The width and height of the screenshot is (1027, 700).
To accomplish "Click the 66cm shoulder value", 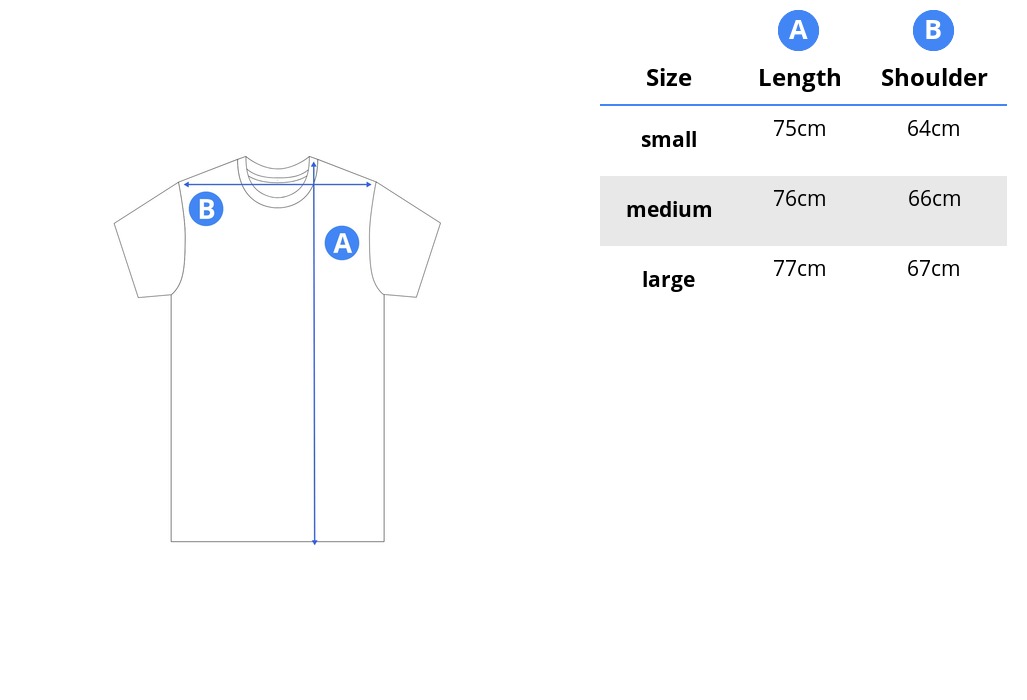I will pyautogui.click(x=934, y=198).
